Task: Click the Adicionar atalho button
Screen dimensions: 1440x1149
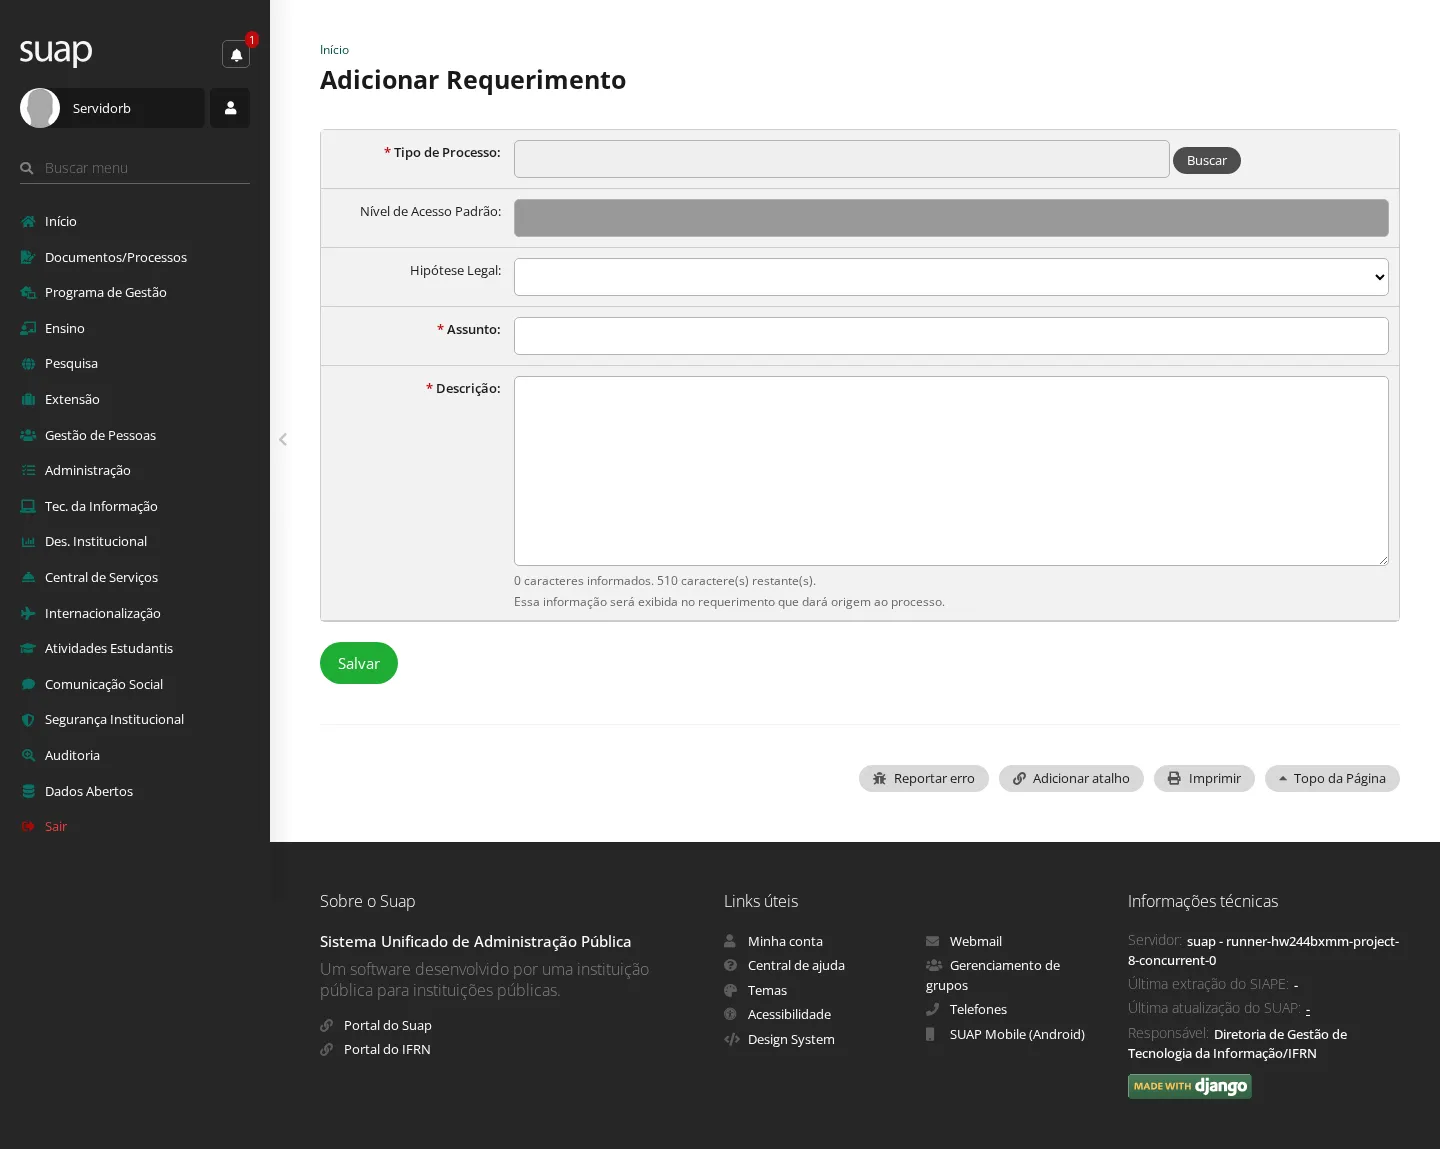Action: 1071,778
